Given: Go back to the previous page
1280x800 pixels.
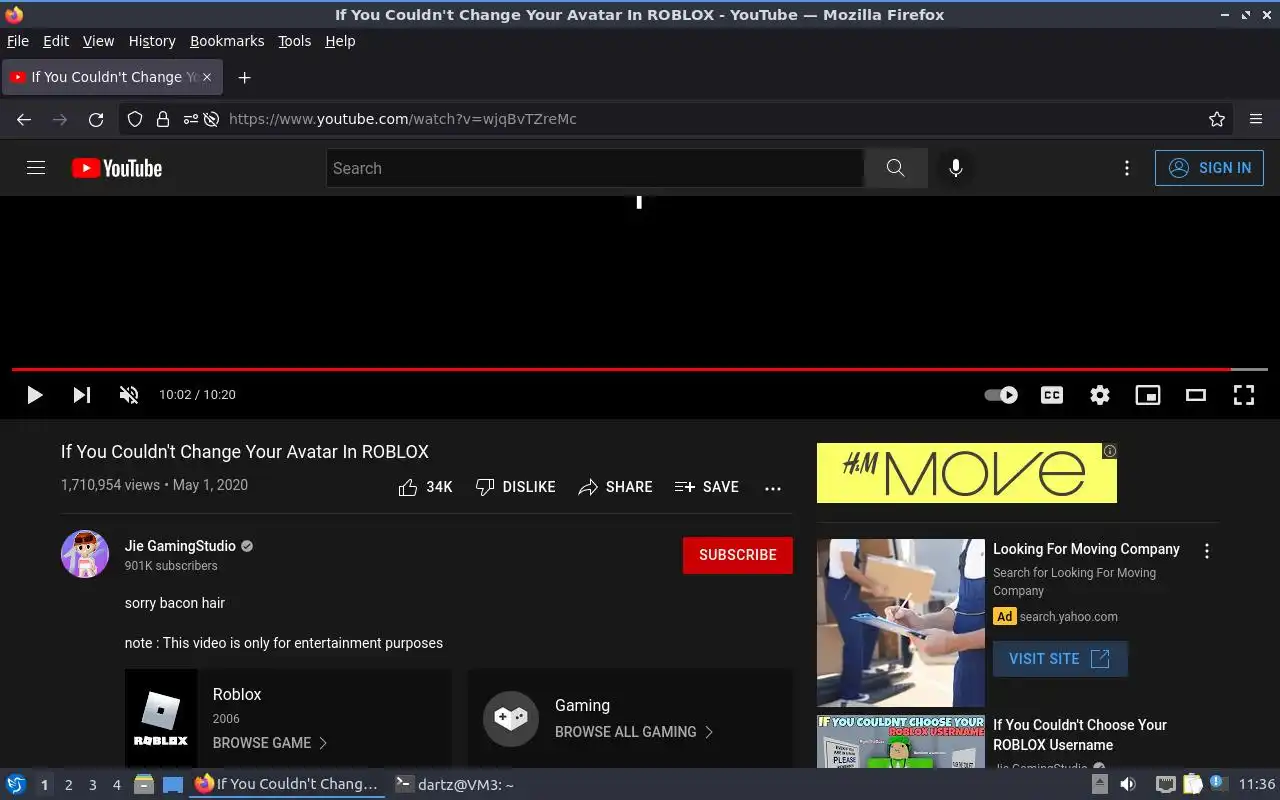Looking at the screenshot, I should coord(24,119).
